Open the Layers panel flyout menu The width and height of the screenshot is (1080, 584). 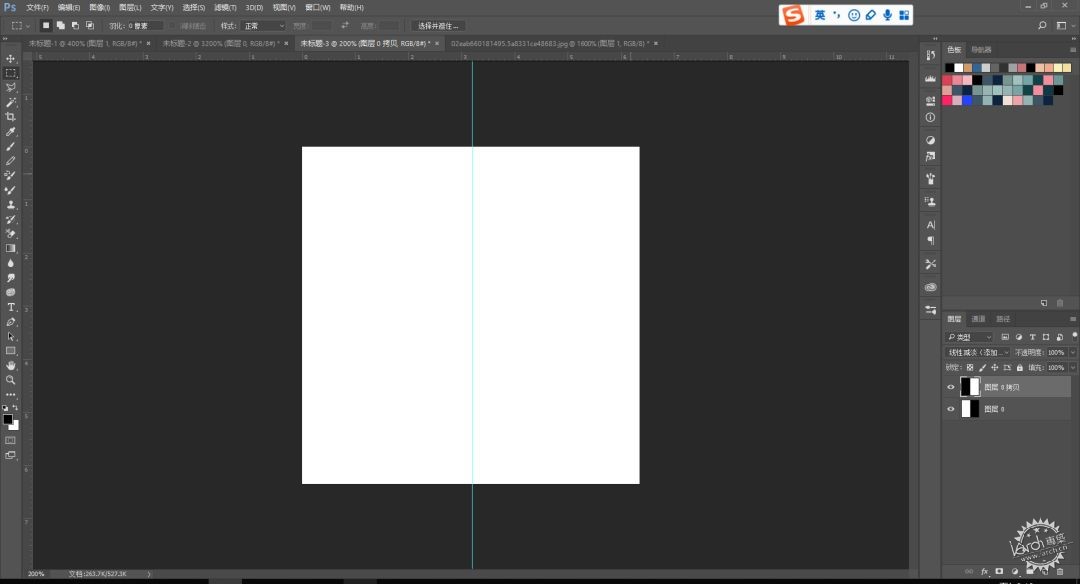click(1072, 319)
